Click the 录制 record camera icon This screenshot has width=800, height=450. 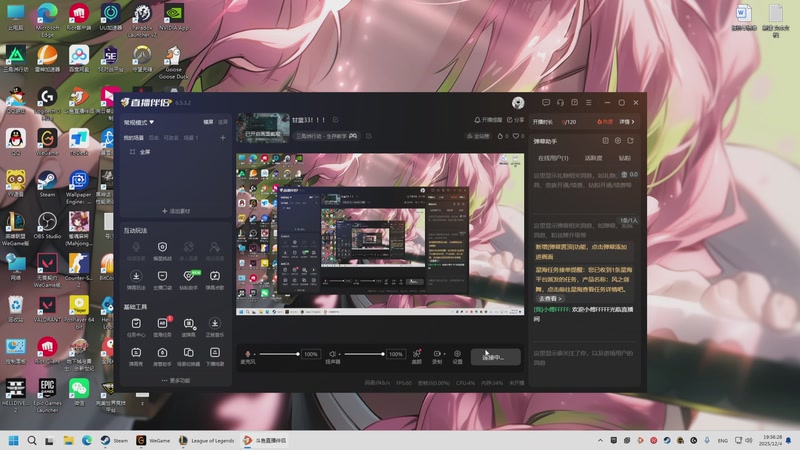(x=437, y=354)
